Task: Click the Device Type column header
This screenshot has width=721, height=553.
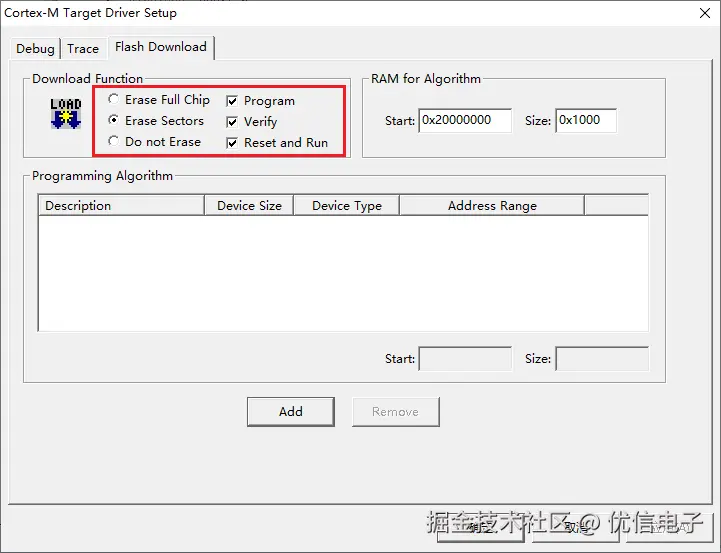Action: click(x=347, y=205)
